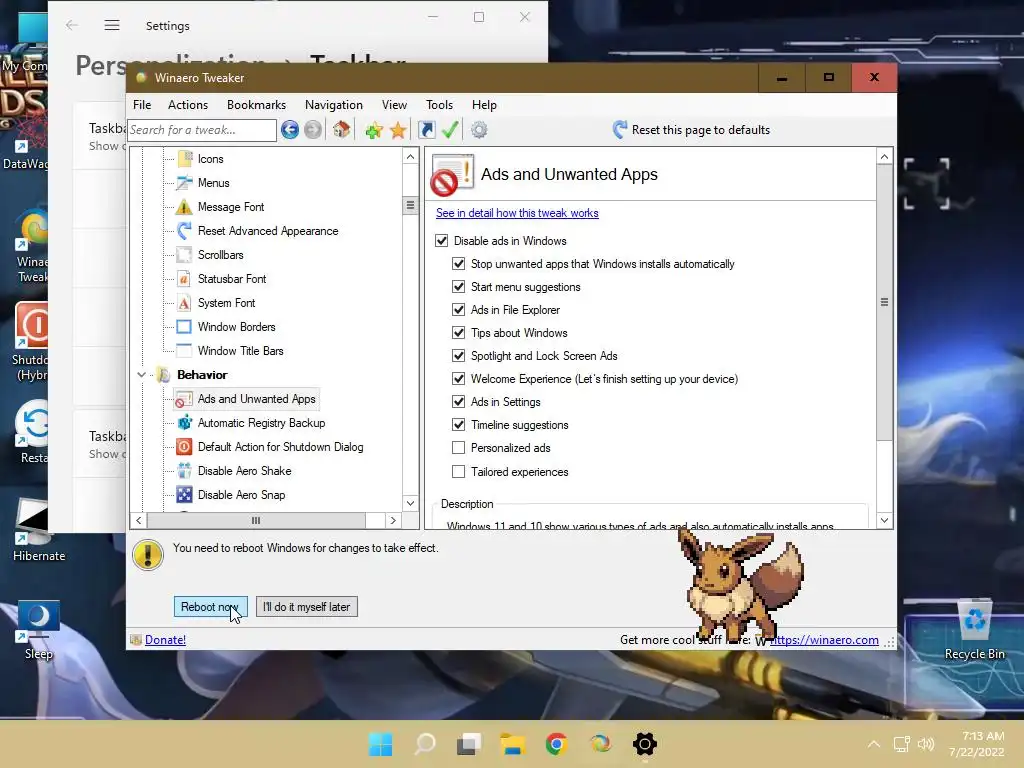Image resolution: width=1024 pixels, height=768 pixels.
Task: Open the Actions menu
Action: click(x=187, y=105)
